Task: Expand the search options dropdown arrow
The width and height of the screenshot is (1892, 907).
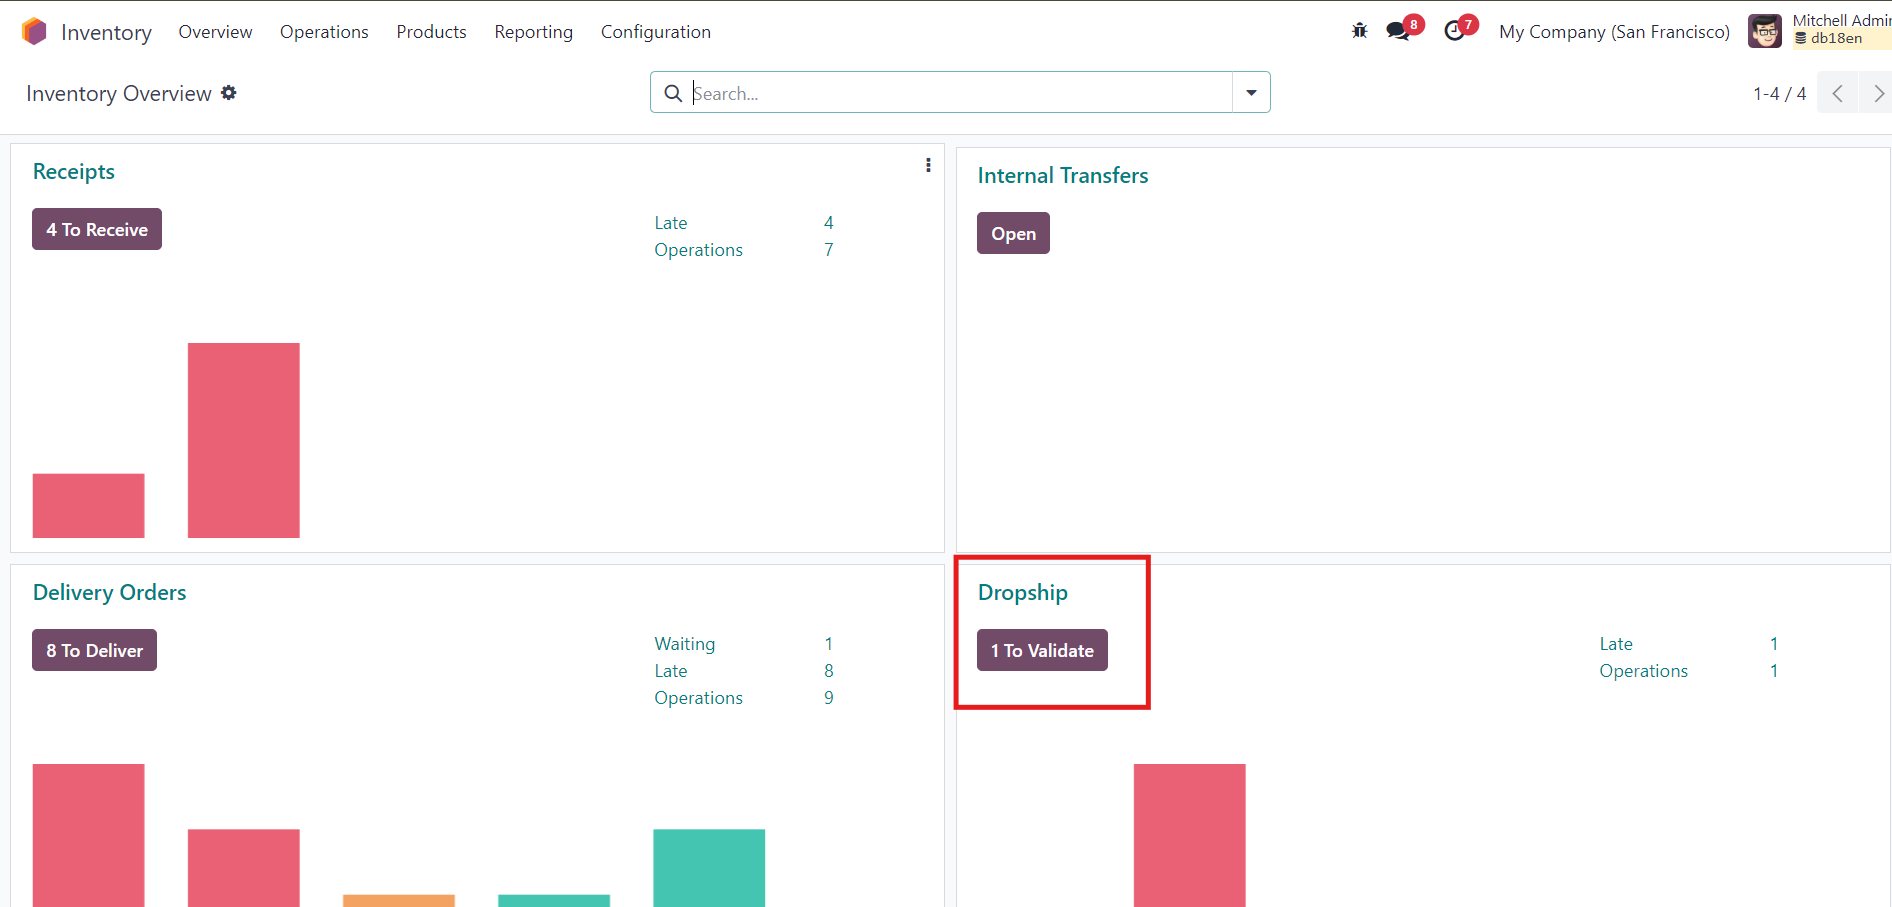Action: pos(1251,93)
